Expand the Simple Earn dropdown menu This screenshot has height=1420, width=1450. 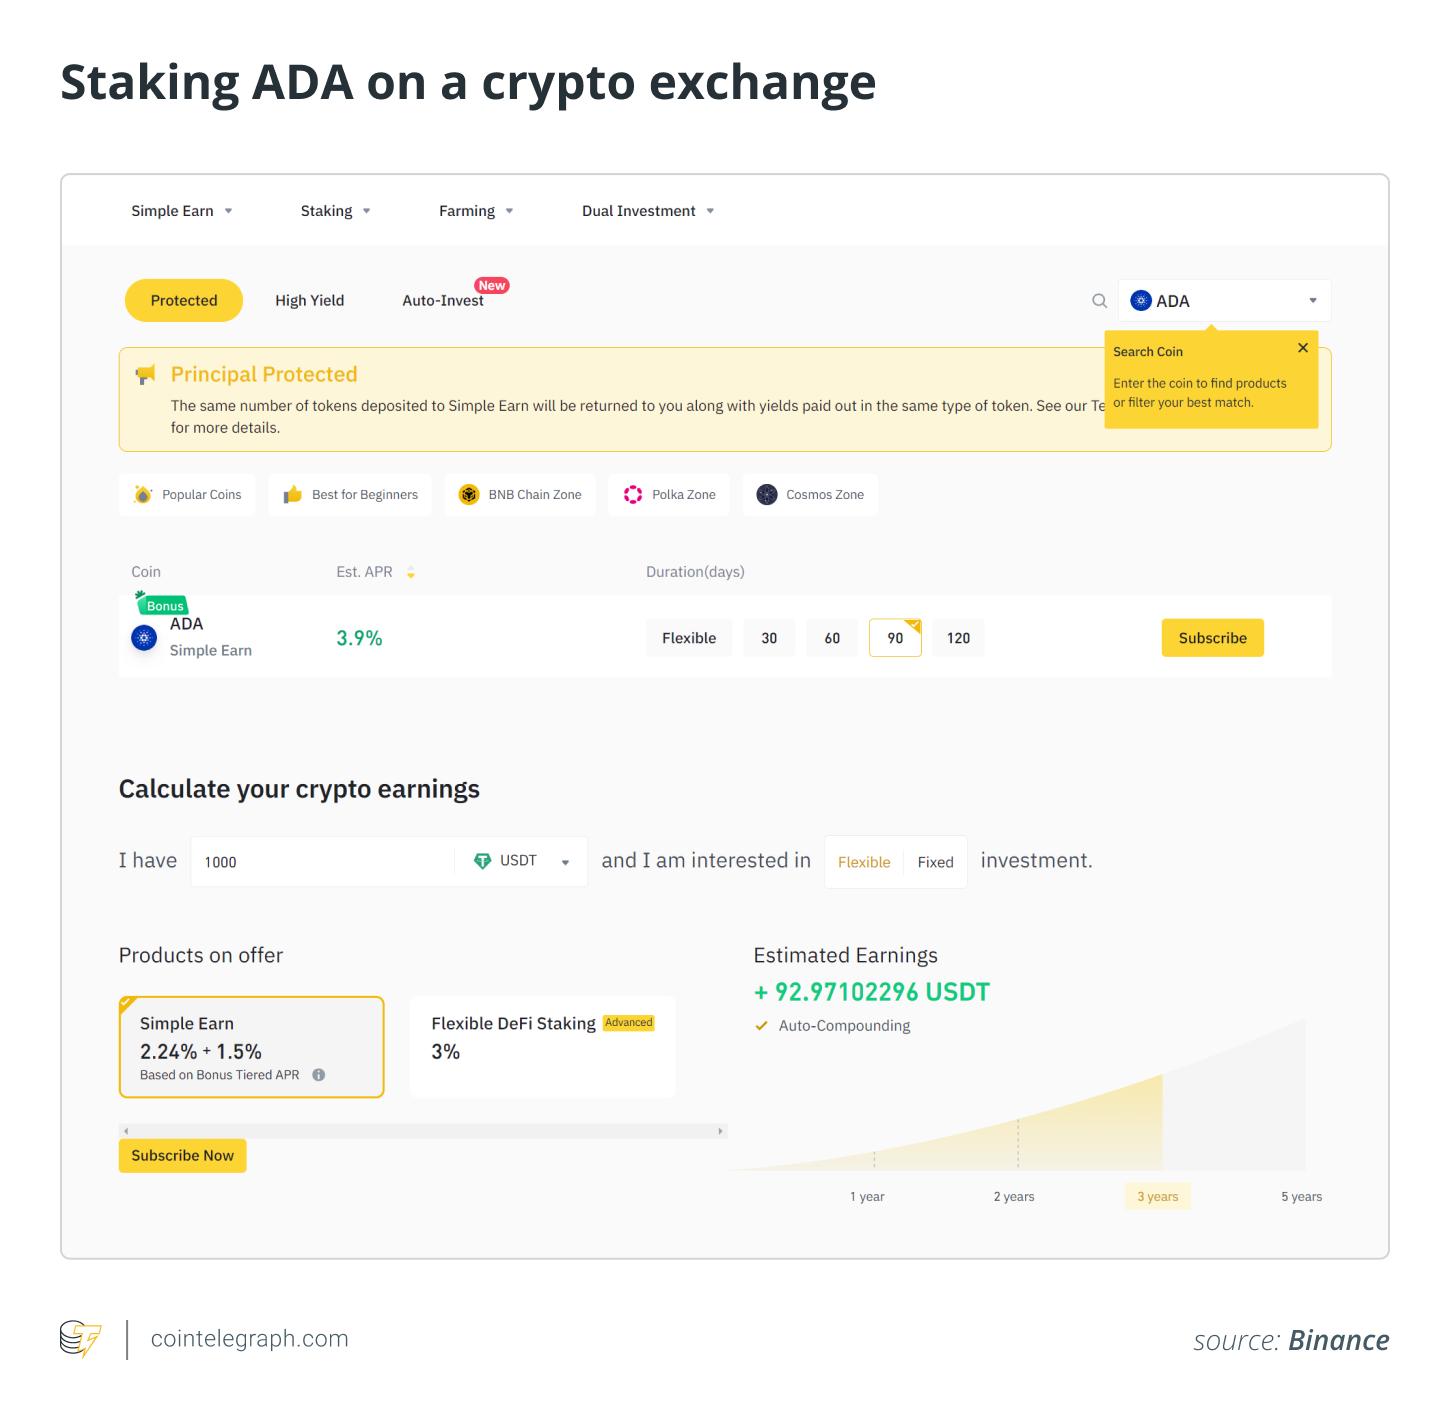181,211
